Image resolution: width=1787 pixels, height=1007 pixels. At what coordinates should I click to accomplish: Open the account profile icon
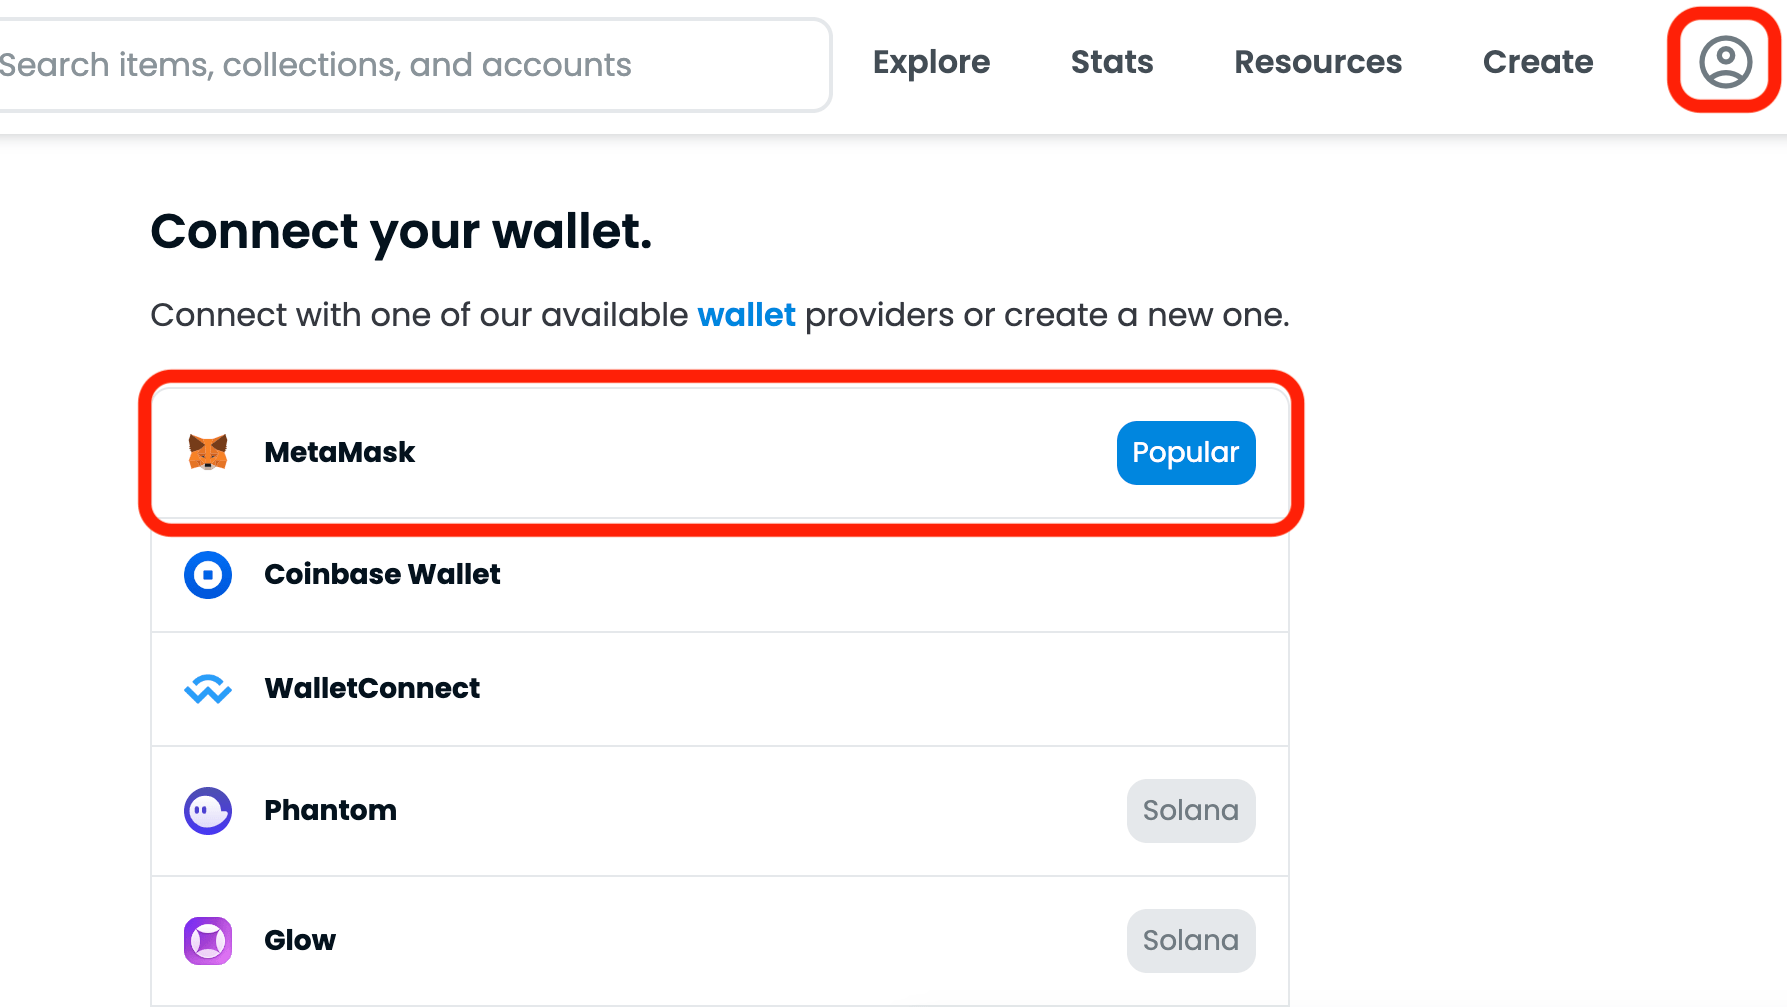[x=1725, y=62]
